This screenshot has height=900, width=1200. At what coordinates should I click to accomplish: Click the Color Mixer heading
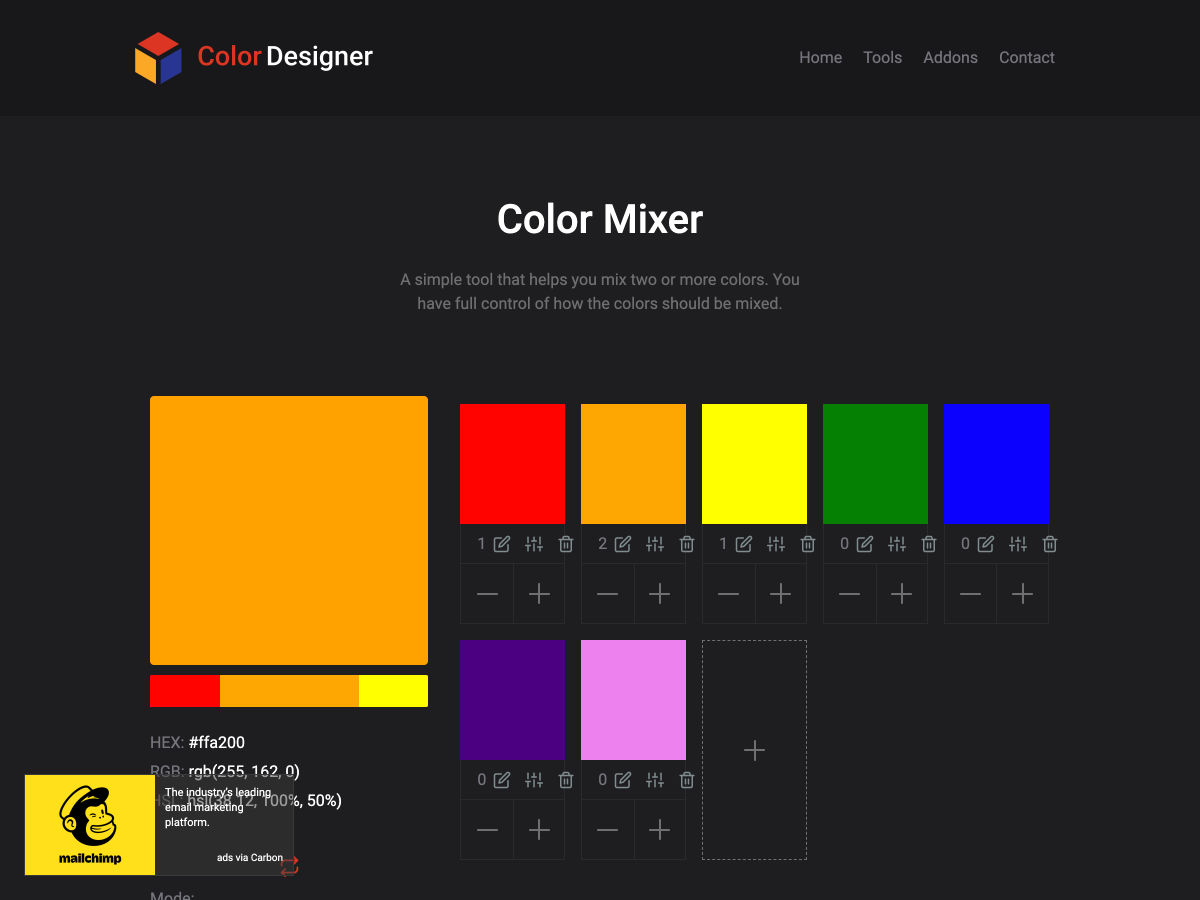point(600,219)
